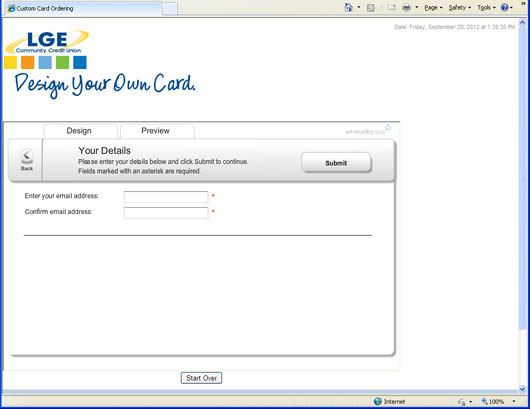Screen dimensions: 530x409
Task: Click the Read Mail envelope icon
Action: point(392,7)
